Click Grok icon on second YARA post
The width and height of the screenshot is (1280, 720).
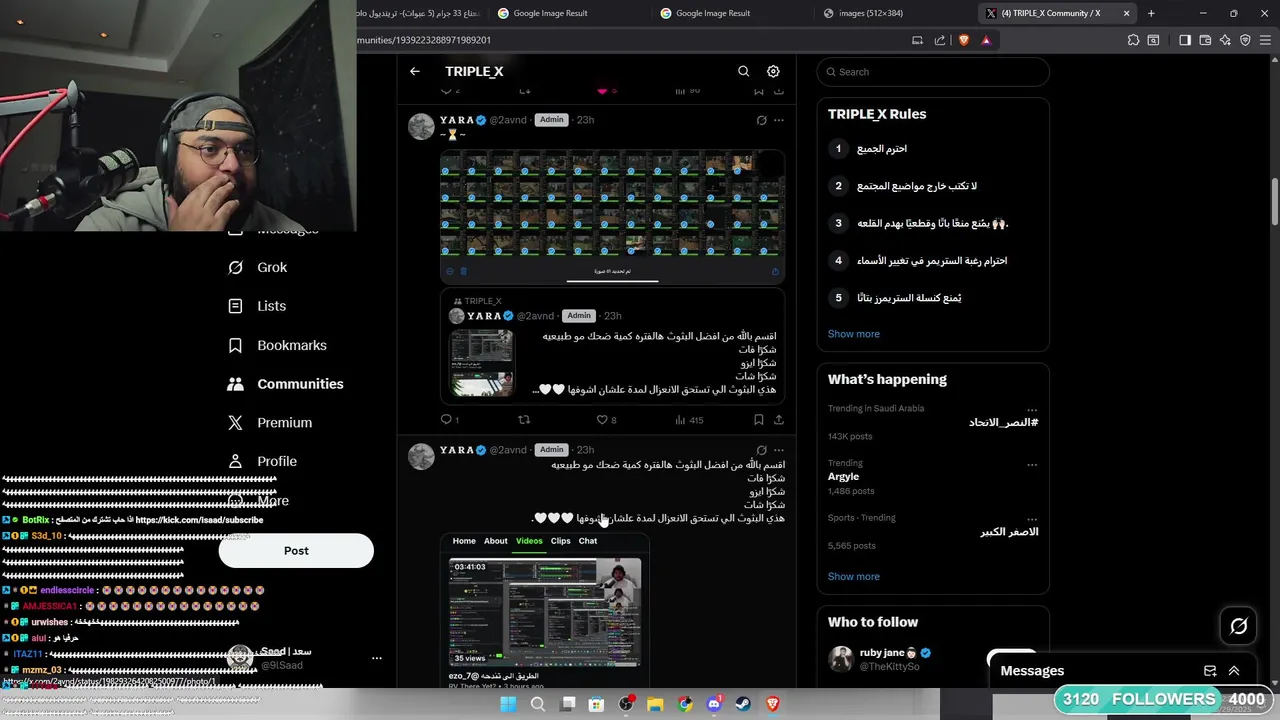click(761, 450)
